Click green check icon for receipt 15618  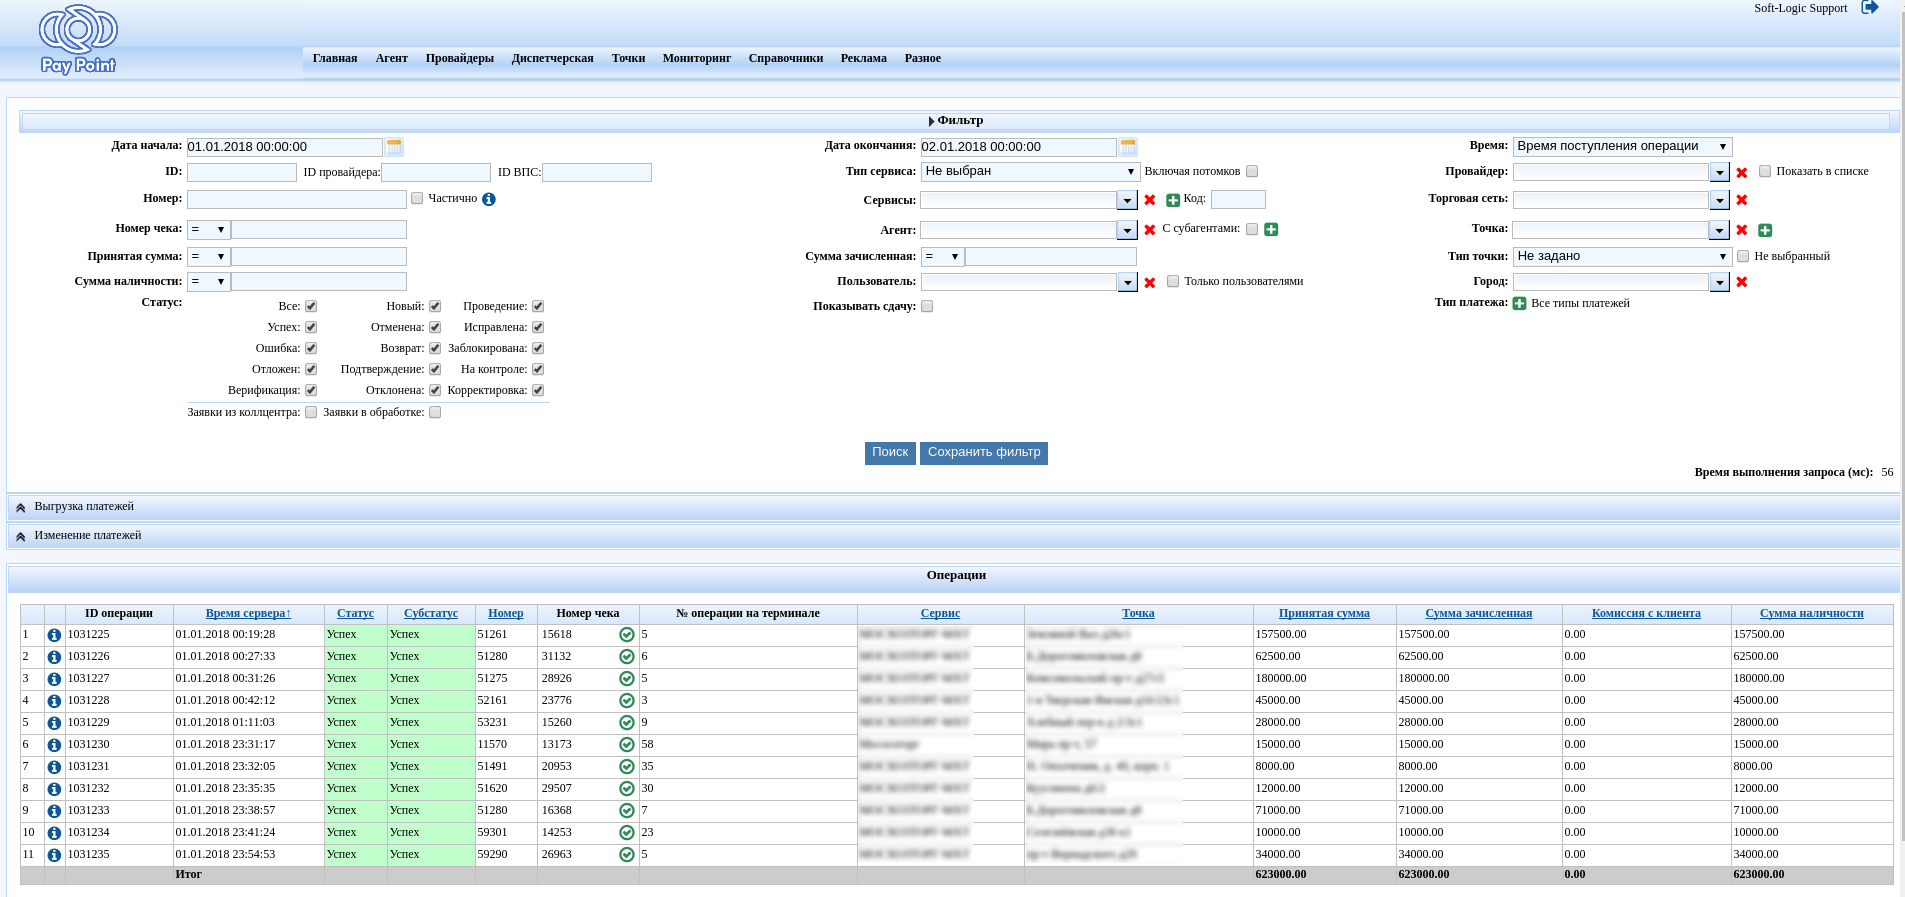point(627,635)
